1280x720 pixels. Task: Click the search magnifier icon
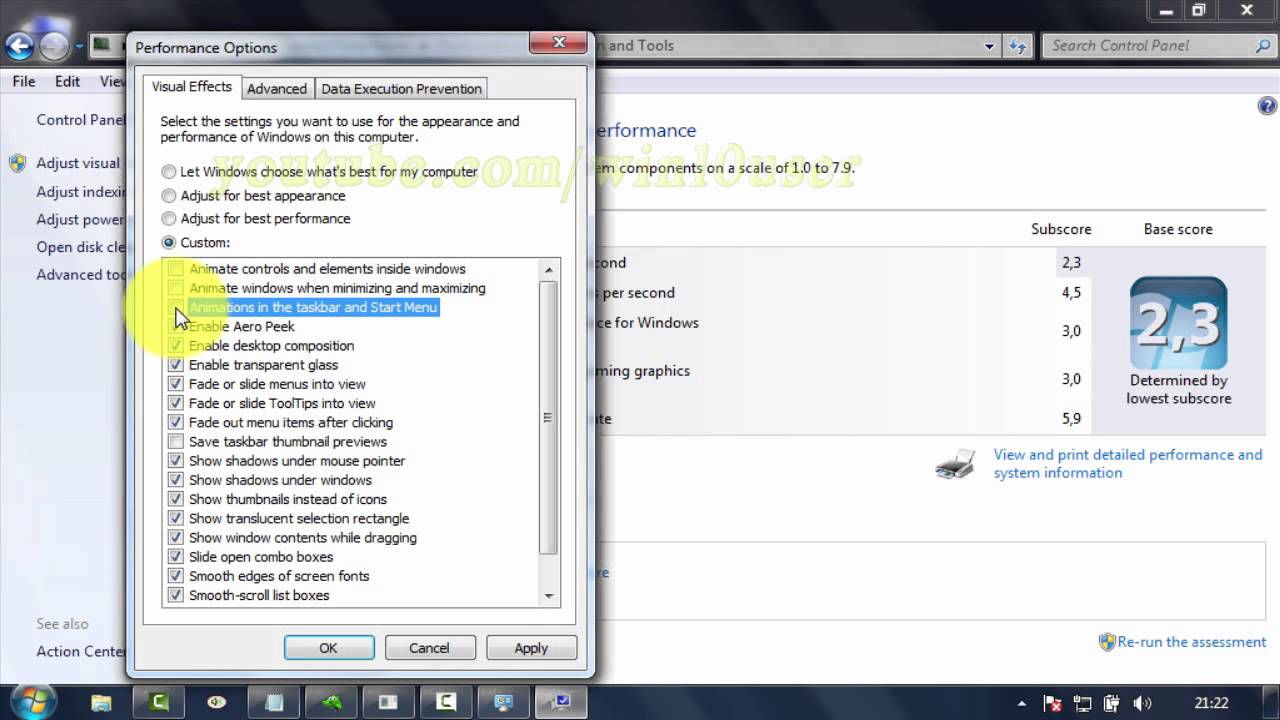click(x=1263, y=45)
